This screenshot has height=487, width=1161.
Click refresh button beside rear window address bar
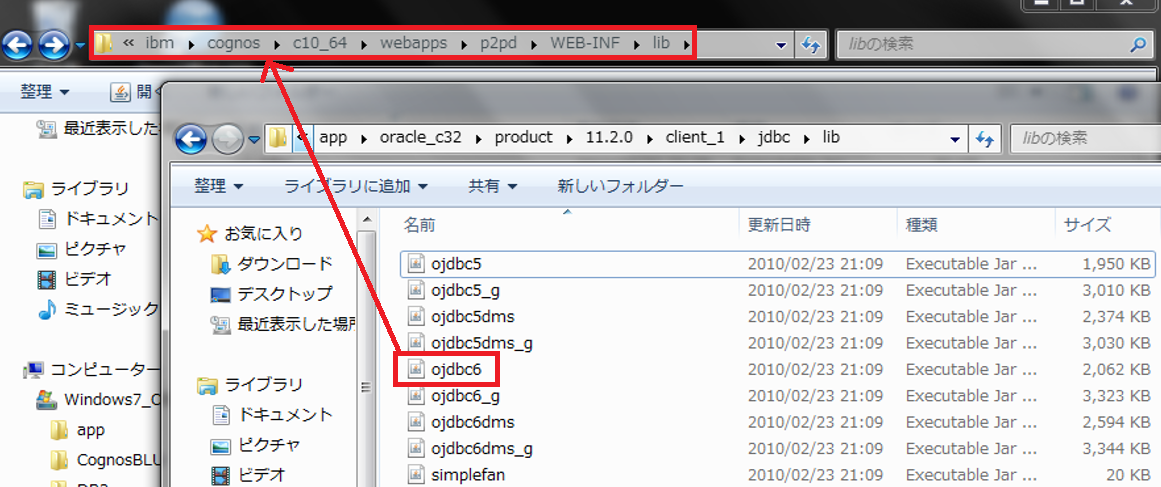812,45
